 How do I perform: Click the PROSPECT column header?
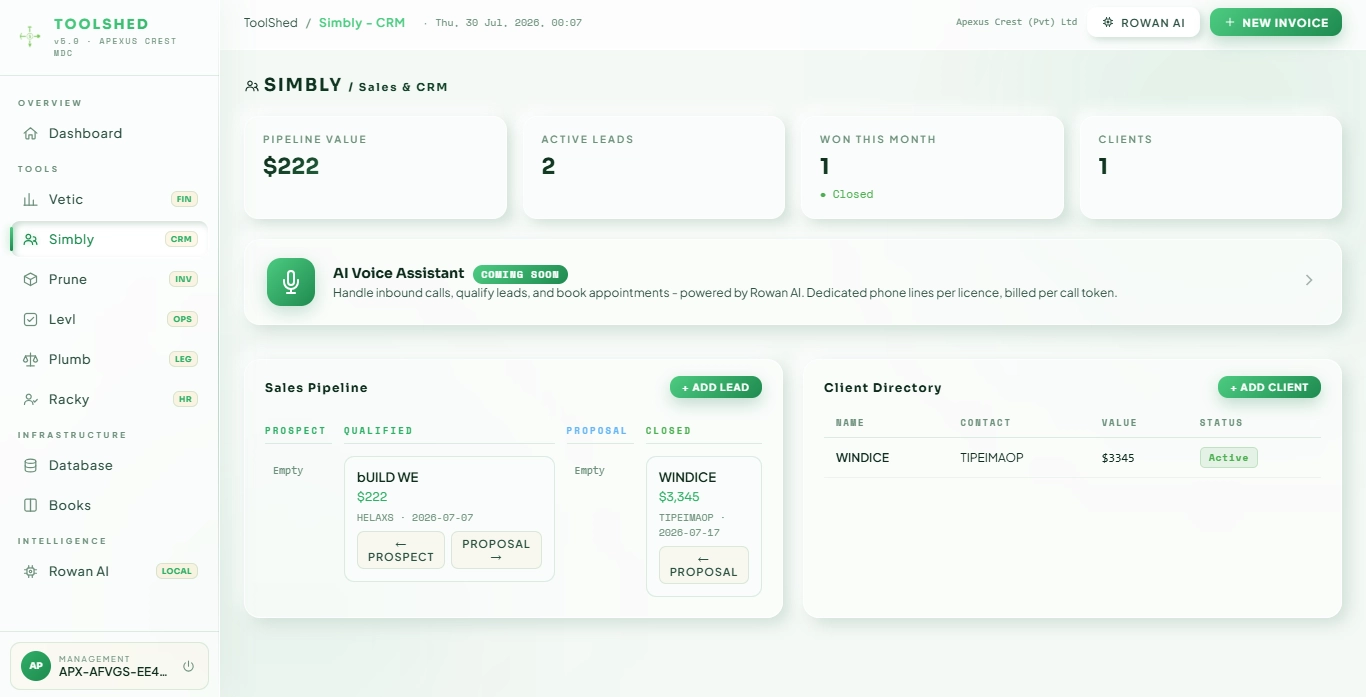(x=295, y=430)
